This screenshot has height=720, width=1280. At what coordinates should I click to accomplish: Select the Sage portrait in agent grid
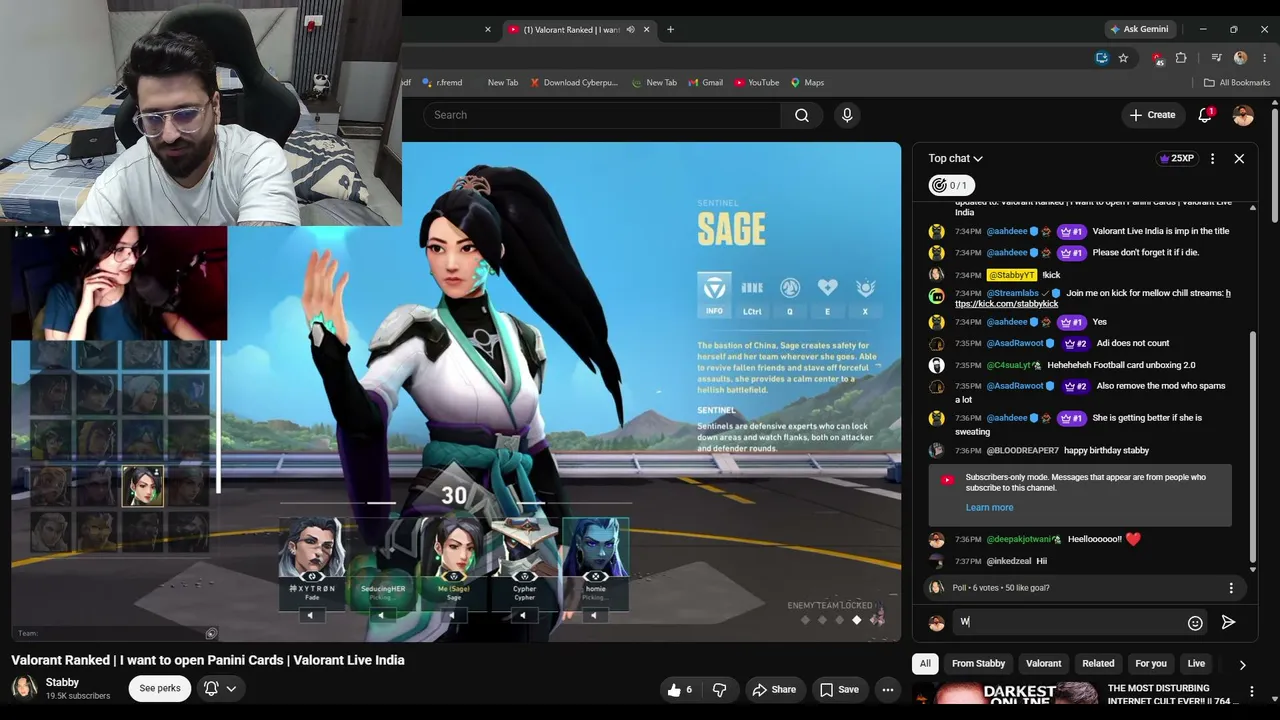143,486
